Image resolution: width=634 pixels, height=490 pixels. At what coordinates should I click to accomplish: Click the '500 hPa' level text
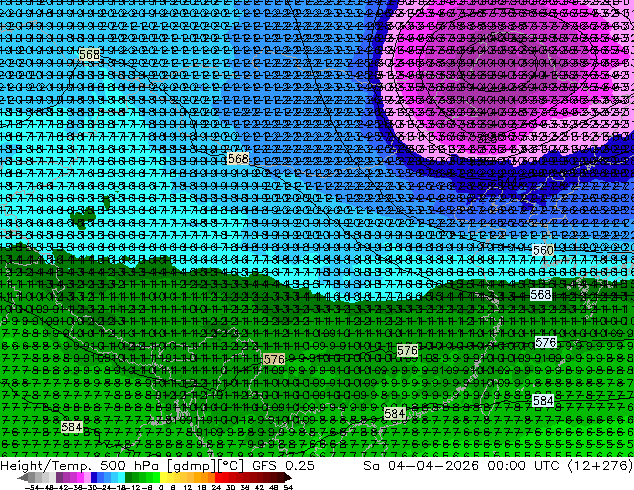(x=131, y=466)
